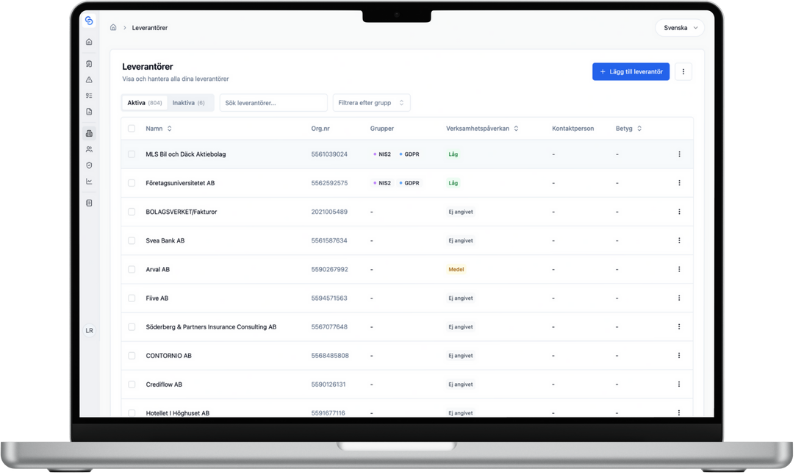Click the Lägg till leverantör button
This screenshot has height=473, width=794.
coord(631,71)
